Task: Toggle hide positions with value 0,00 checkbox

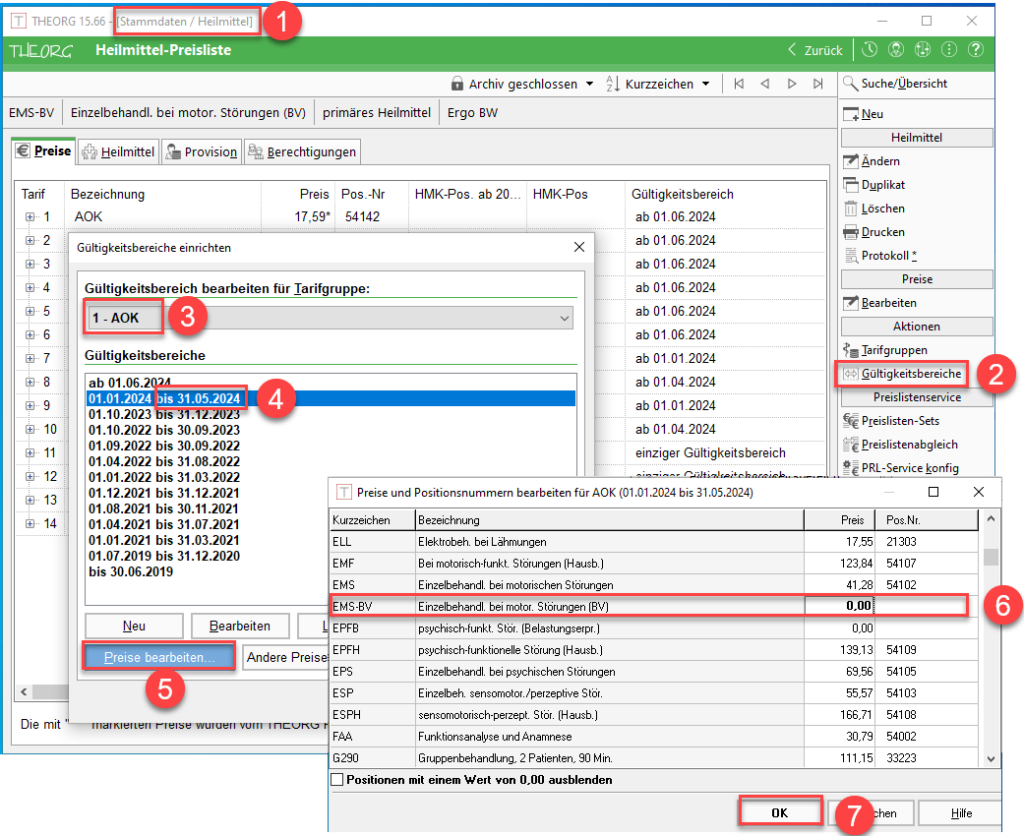Action: pyautogui.click(x=336, y=779)
